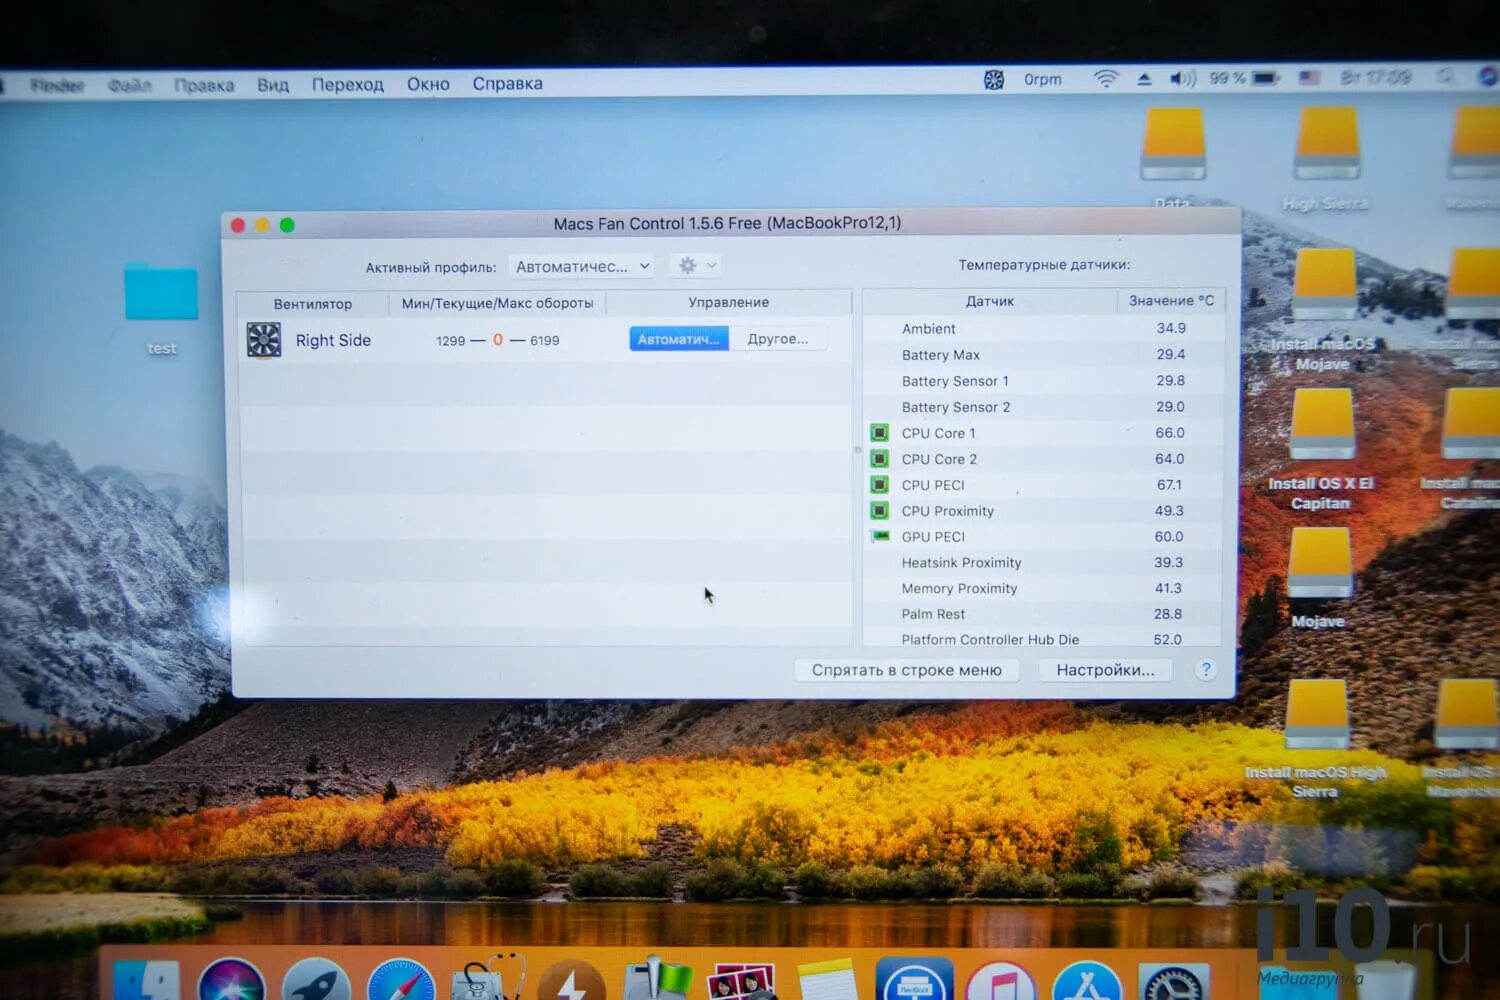Screen dimensions: 1500x1000
Task: Open the profile gear options dropdown
Action: click(x=696, y=266)
